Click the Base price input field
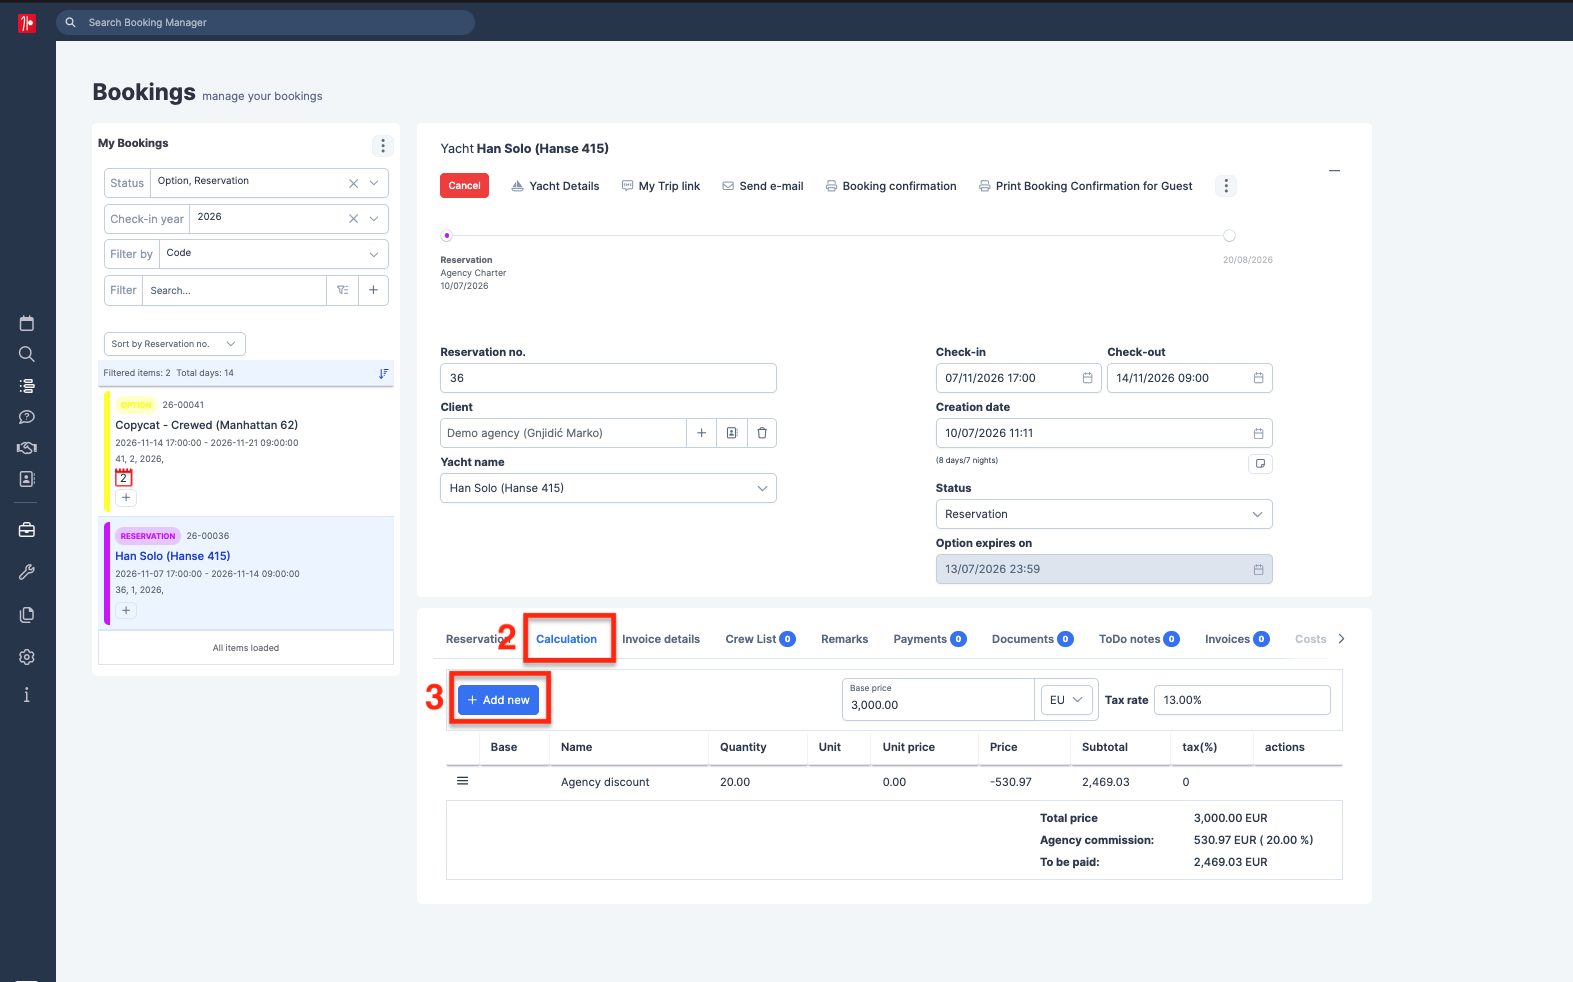Viewport: 1573px width, 982px height. point(938,700)
